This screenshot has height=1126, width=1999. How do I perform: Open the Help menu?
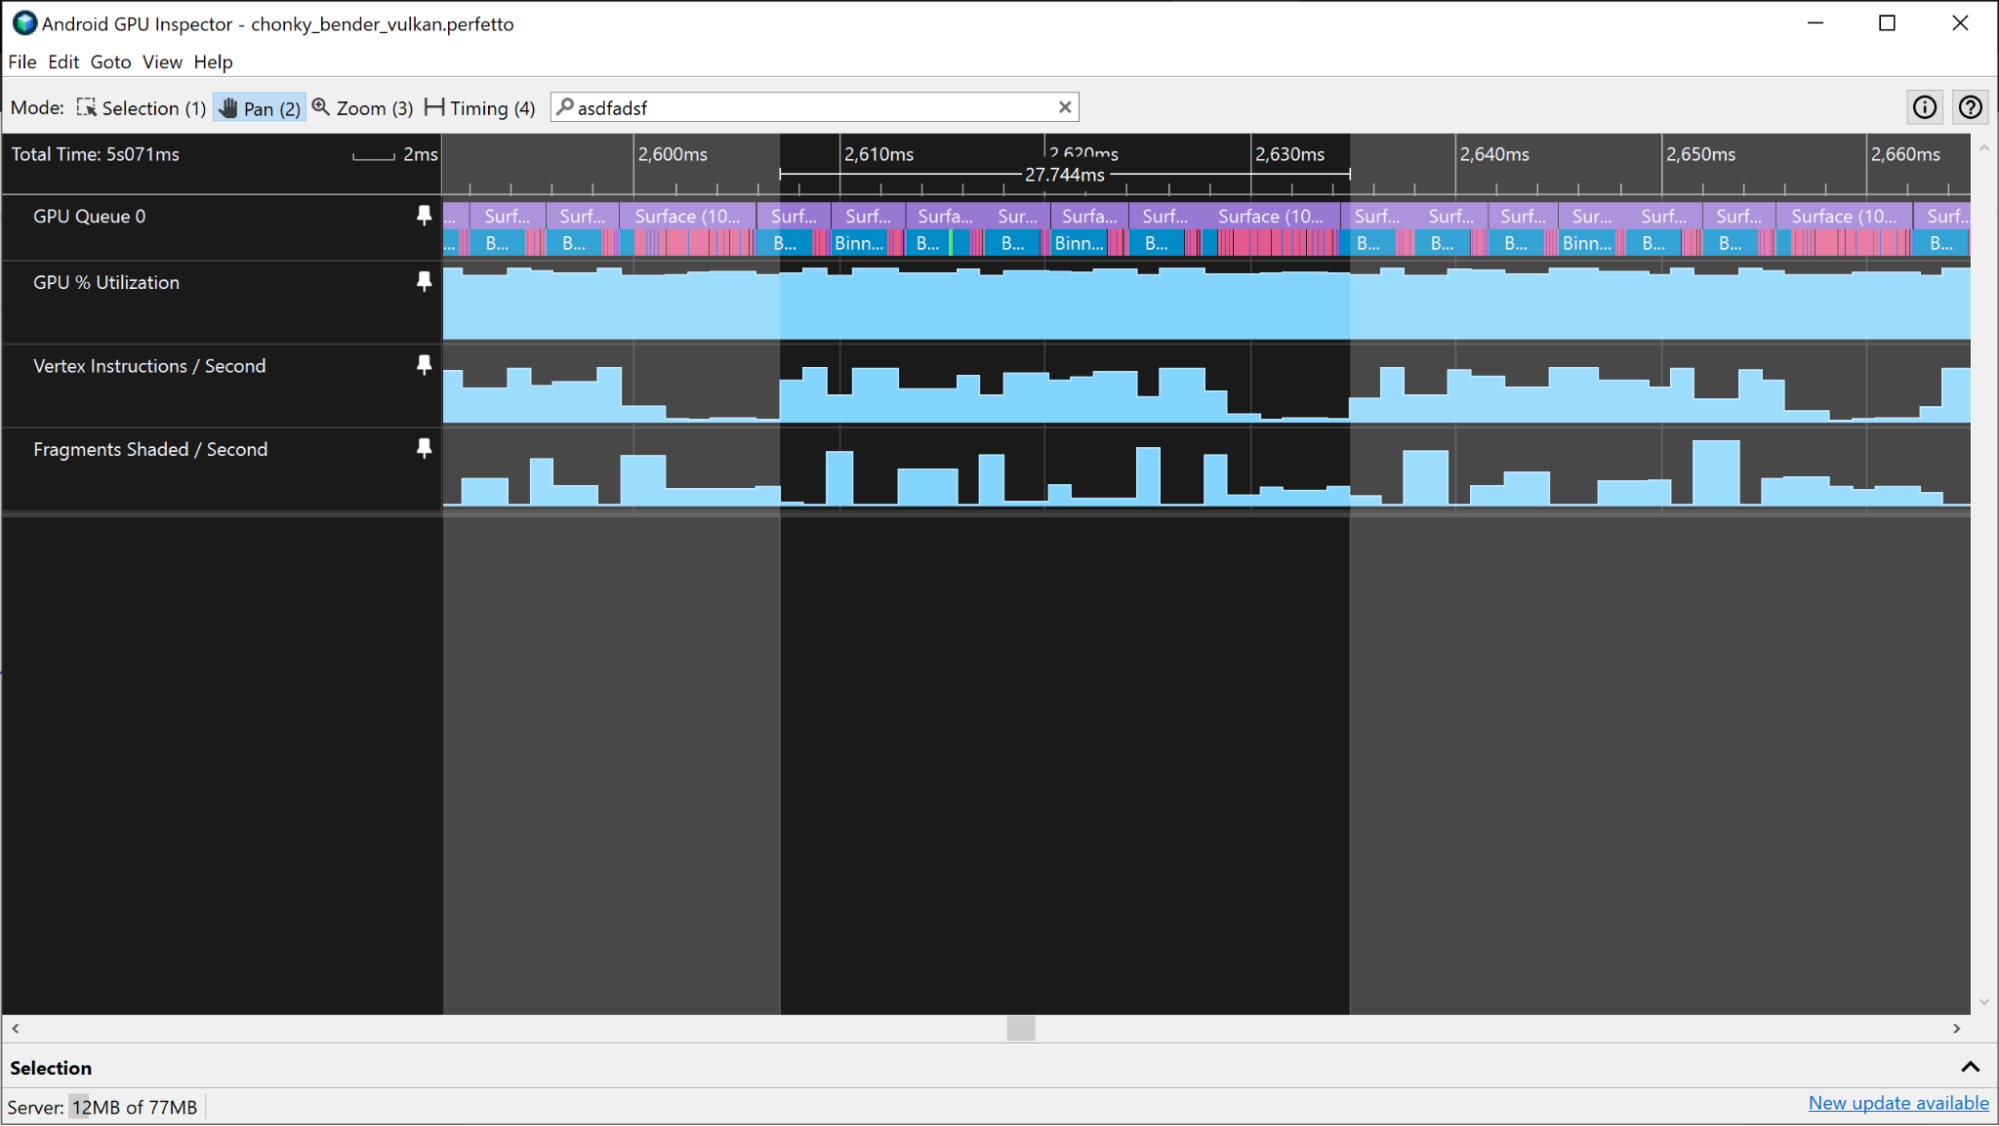[213, 62]
